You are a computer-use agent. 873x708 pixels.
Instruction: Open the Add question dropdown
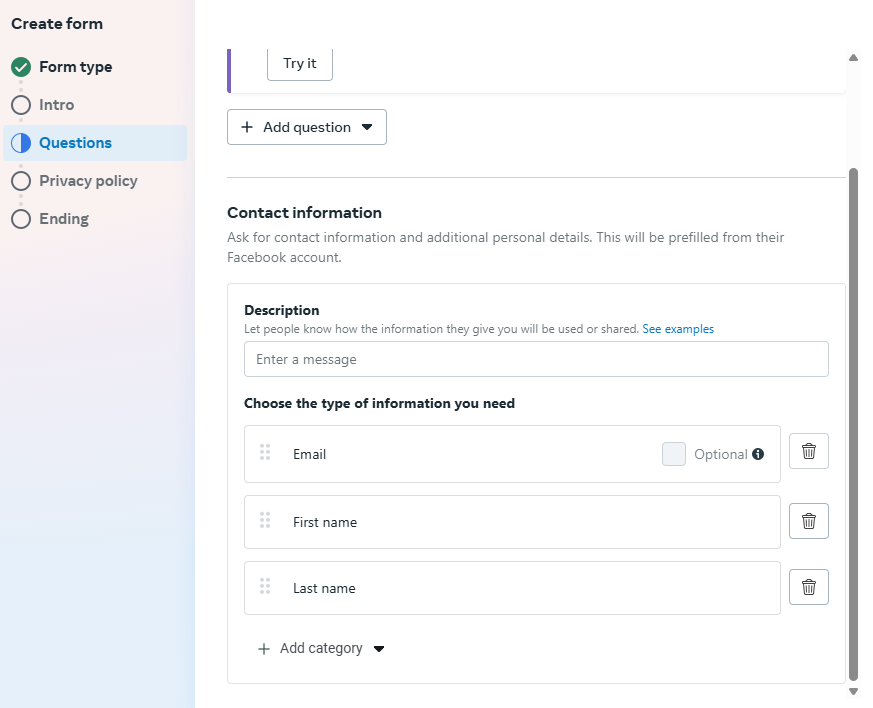point(307,127)
